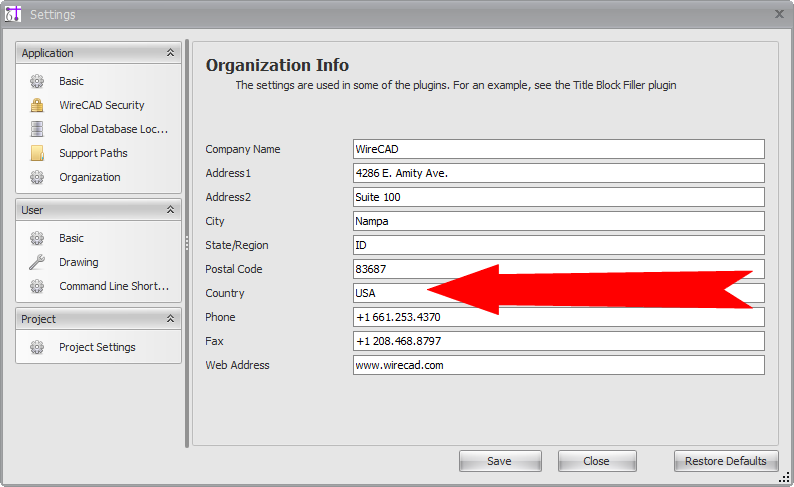Collapse the Project group chevron
The image size is (794, 487).
[x=171, y=318]
